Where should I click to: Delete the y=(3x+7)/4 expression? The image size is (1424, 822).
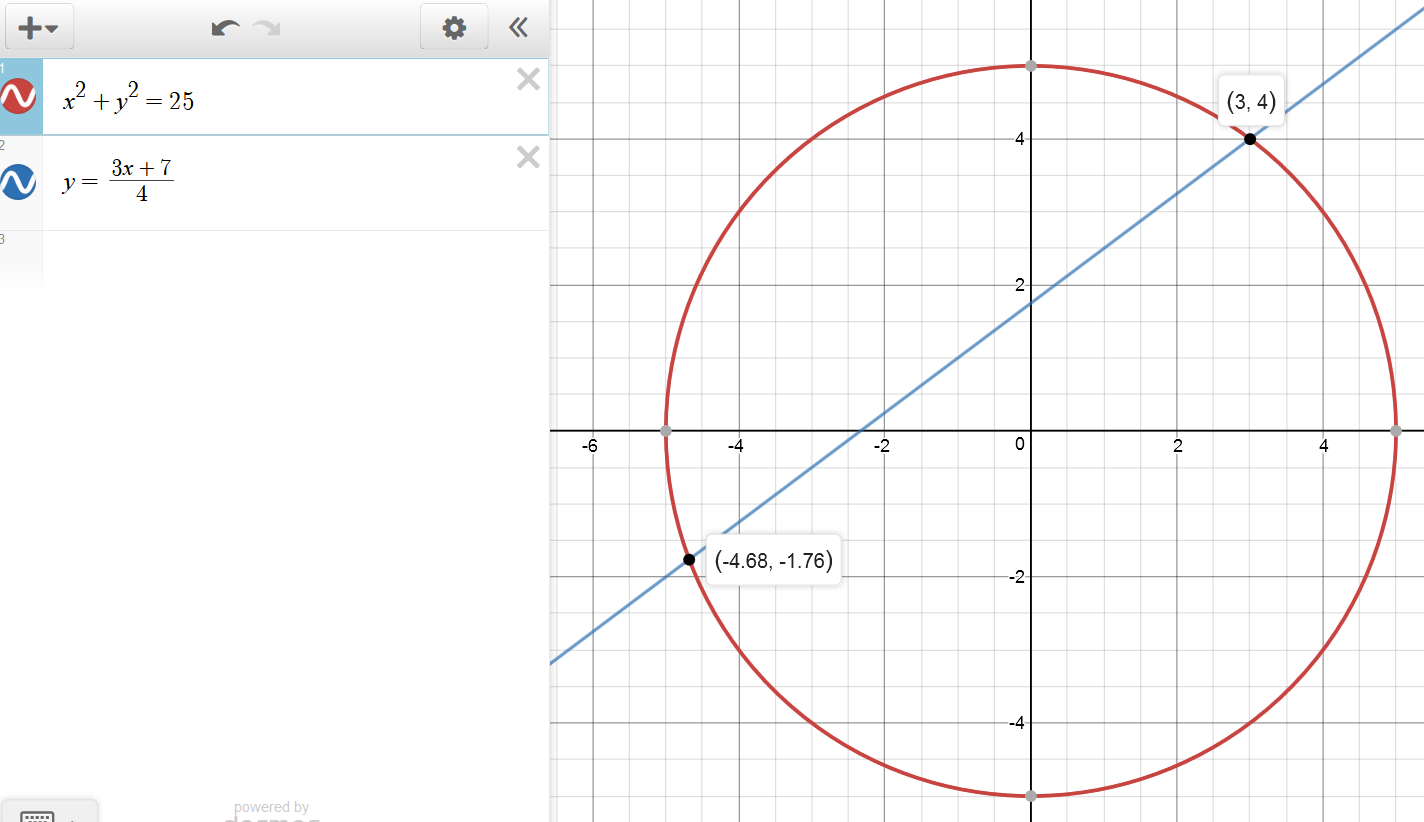click(528, 157)
